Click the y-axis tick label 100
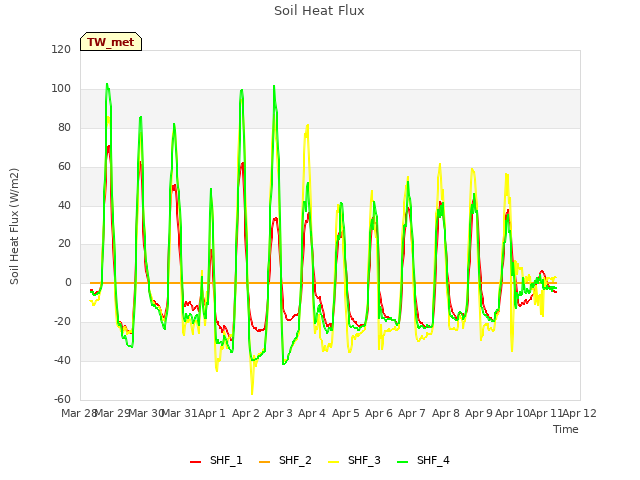The width and height of the screenshot is (640, 480). coord(61,88)
